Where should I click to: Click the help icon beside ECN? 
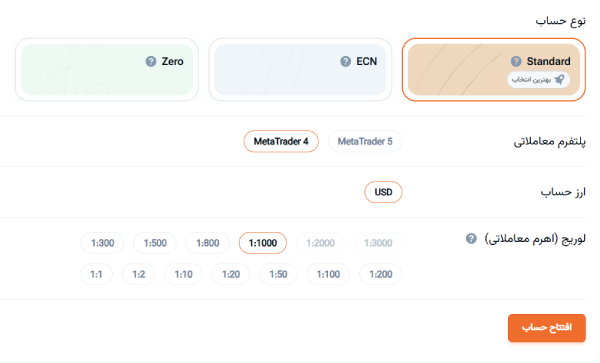346,61
